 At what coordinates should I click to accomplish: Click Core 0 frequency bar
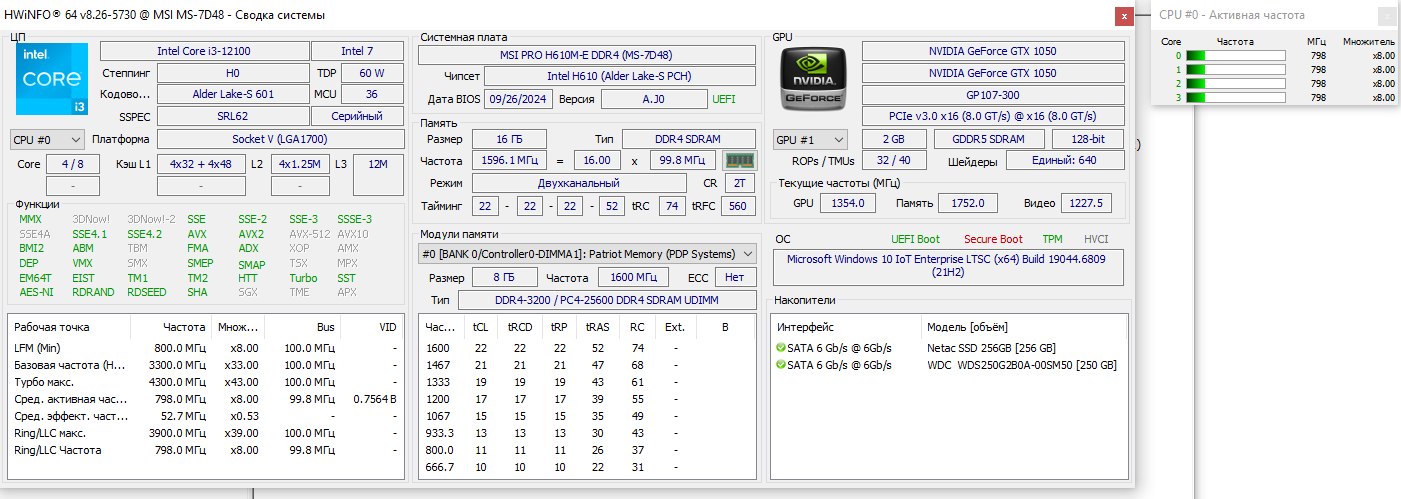(1235, 56)
